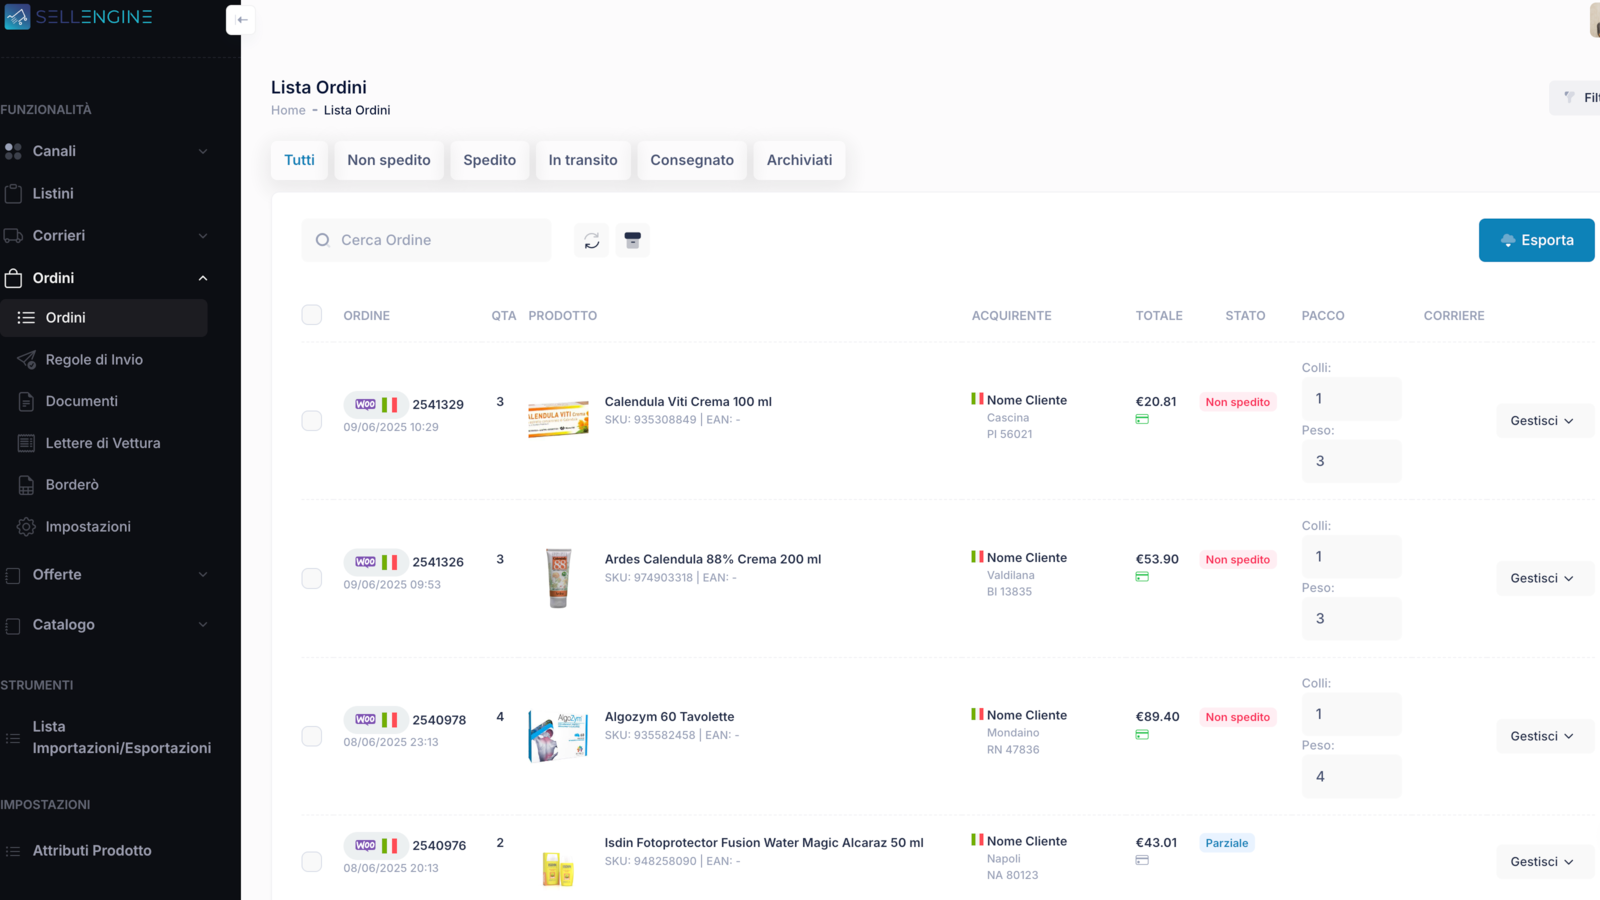
Task: Follow the Home breadcrumb link
Action: (288, 110)
